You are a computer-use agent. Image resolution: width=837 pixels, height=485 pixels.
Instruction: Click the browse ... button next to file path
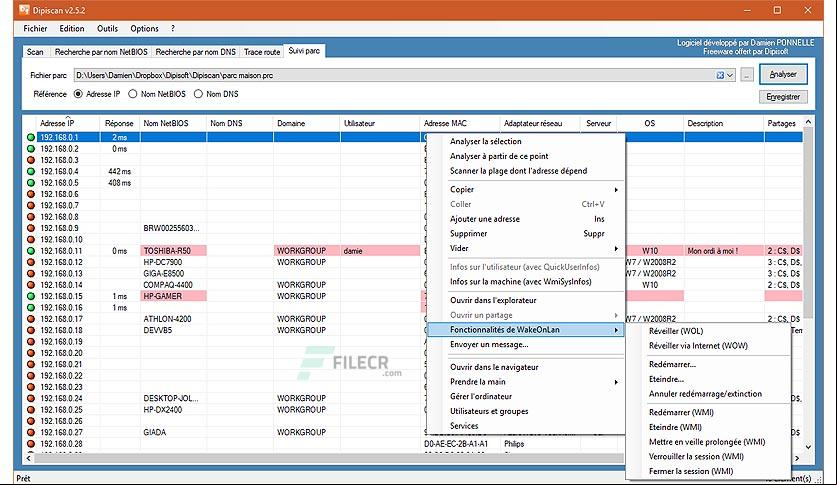747,75
